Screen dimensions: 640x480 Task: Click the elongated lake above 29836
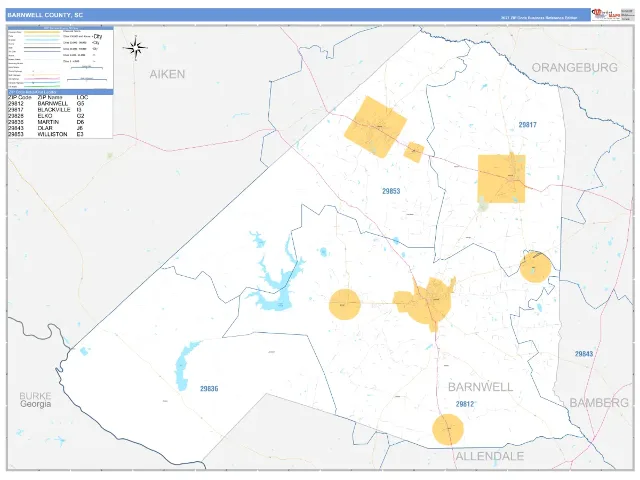186,366
